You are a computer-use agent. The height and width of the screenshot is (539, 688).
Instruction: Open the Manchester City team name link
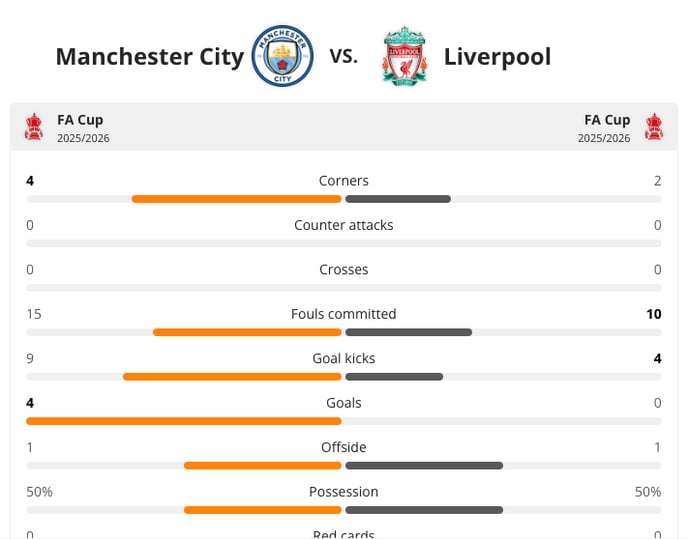[150, 57]
